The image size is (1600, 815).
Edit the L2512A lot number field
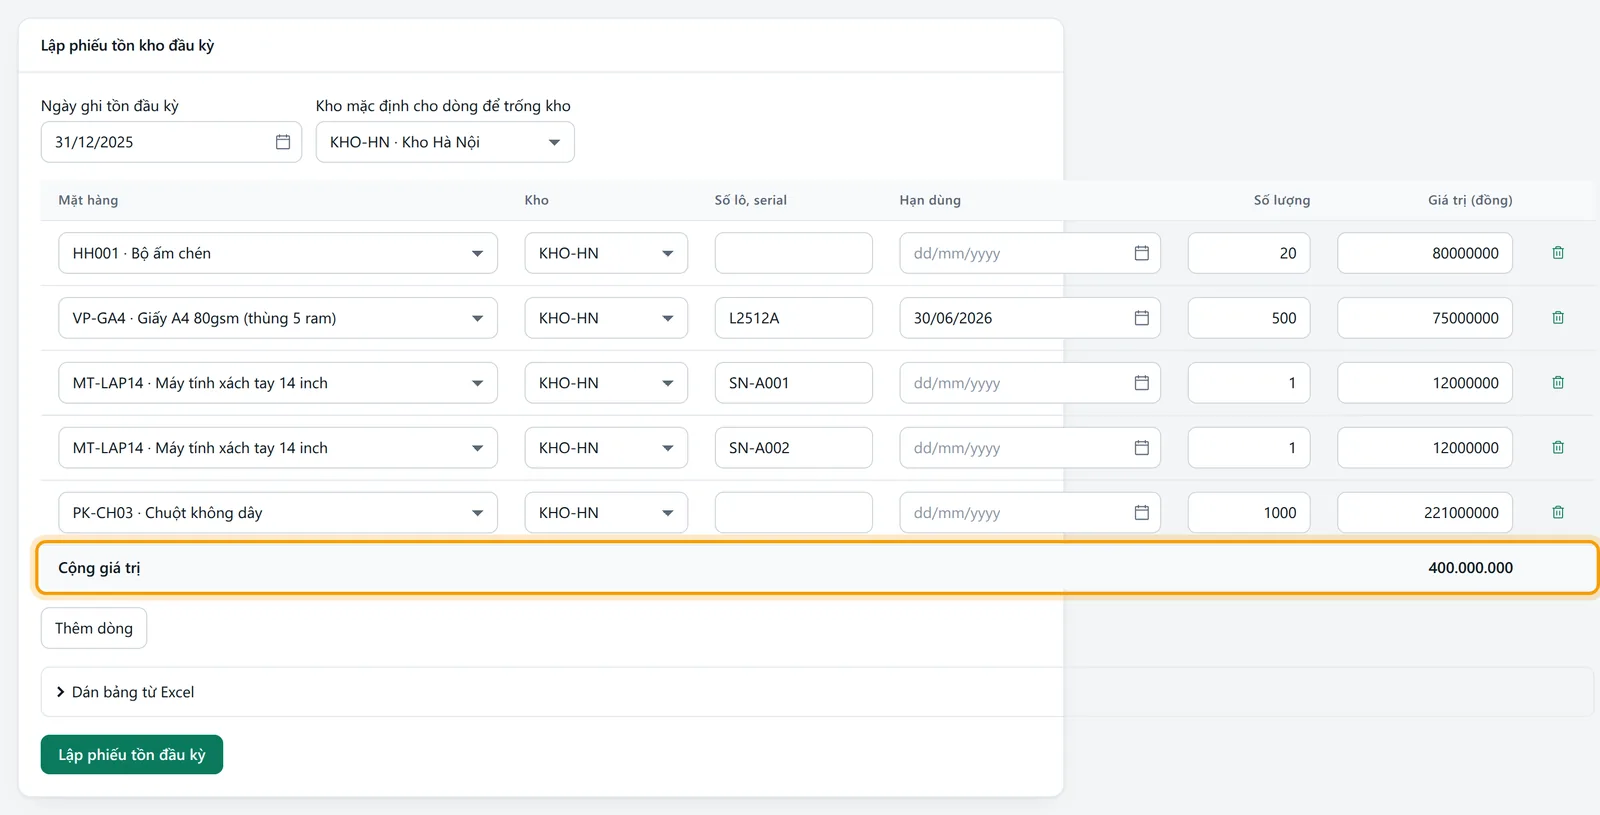pos(794,318)
